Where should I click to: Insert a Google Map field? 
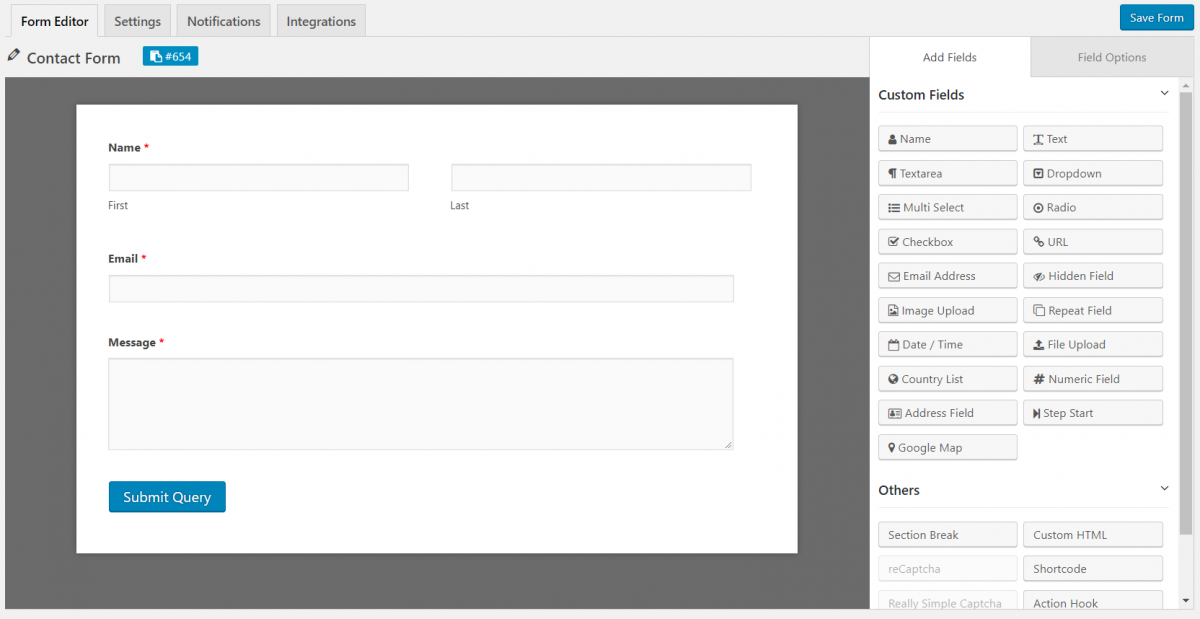tap(946, 447)
